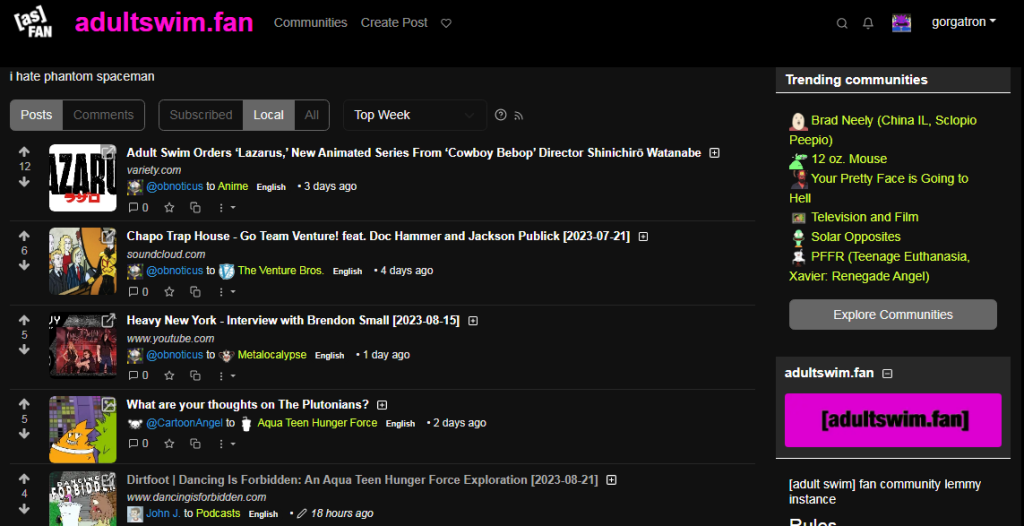Open the Metalocalypse community link
The height and width of the screenshot is (526, 1024).
(x=272, y=355)
